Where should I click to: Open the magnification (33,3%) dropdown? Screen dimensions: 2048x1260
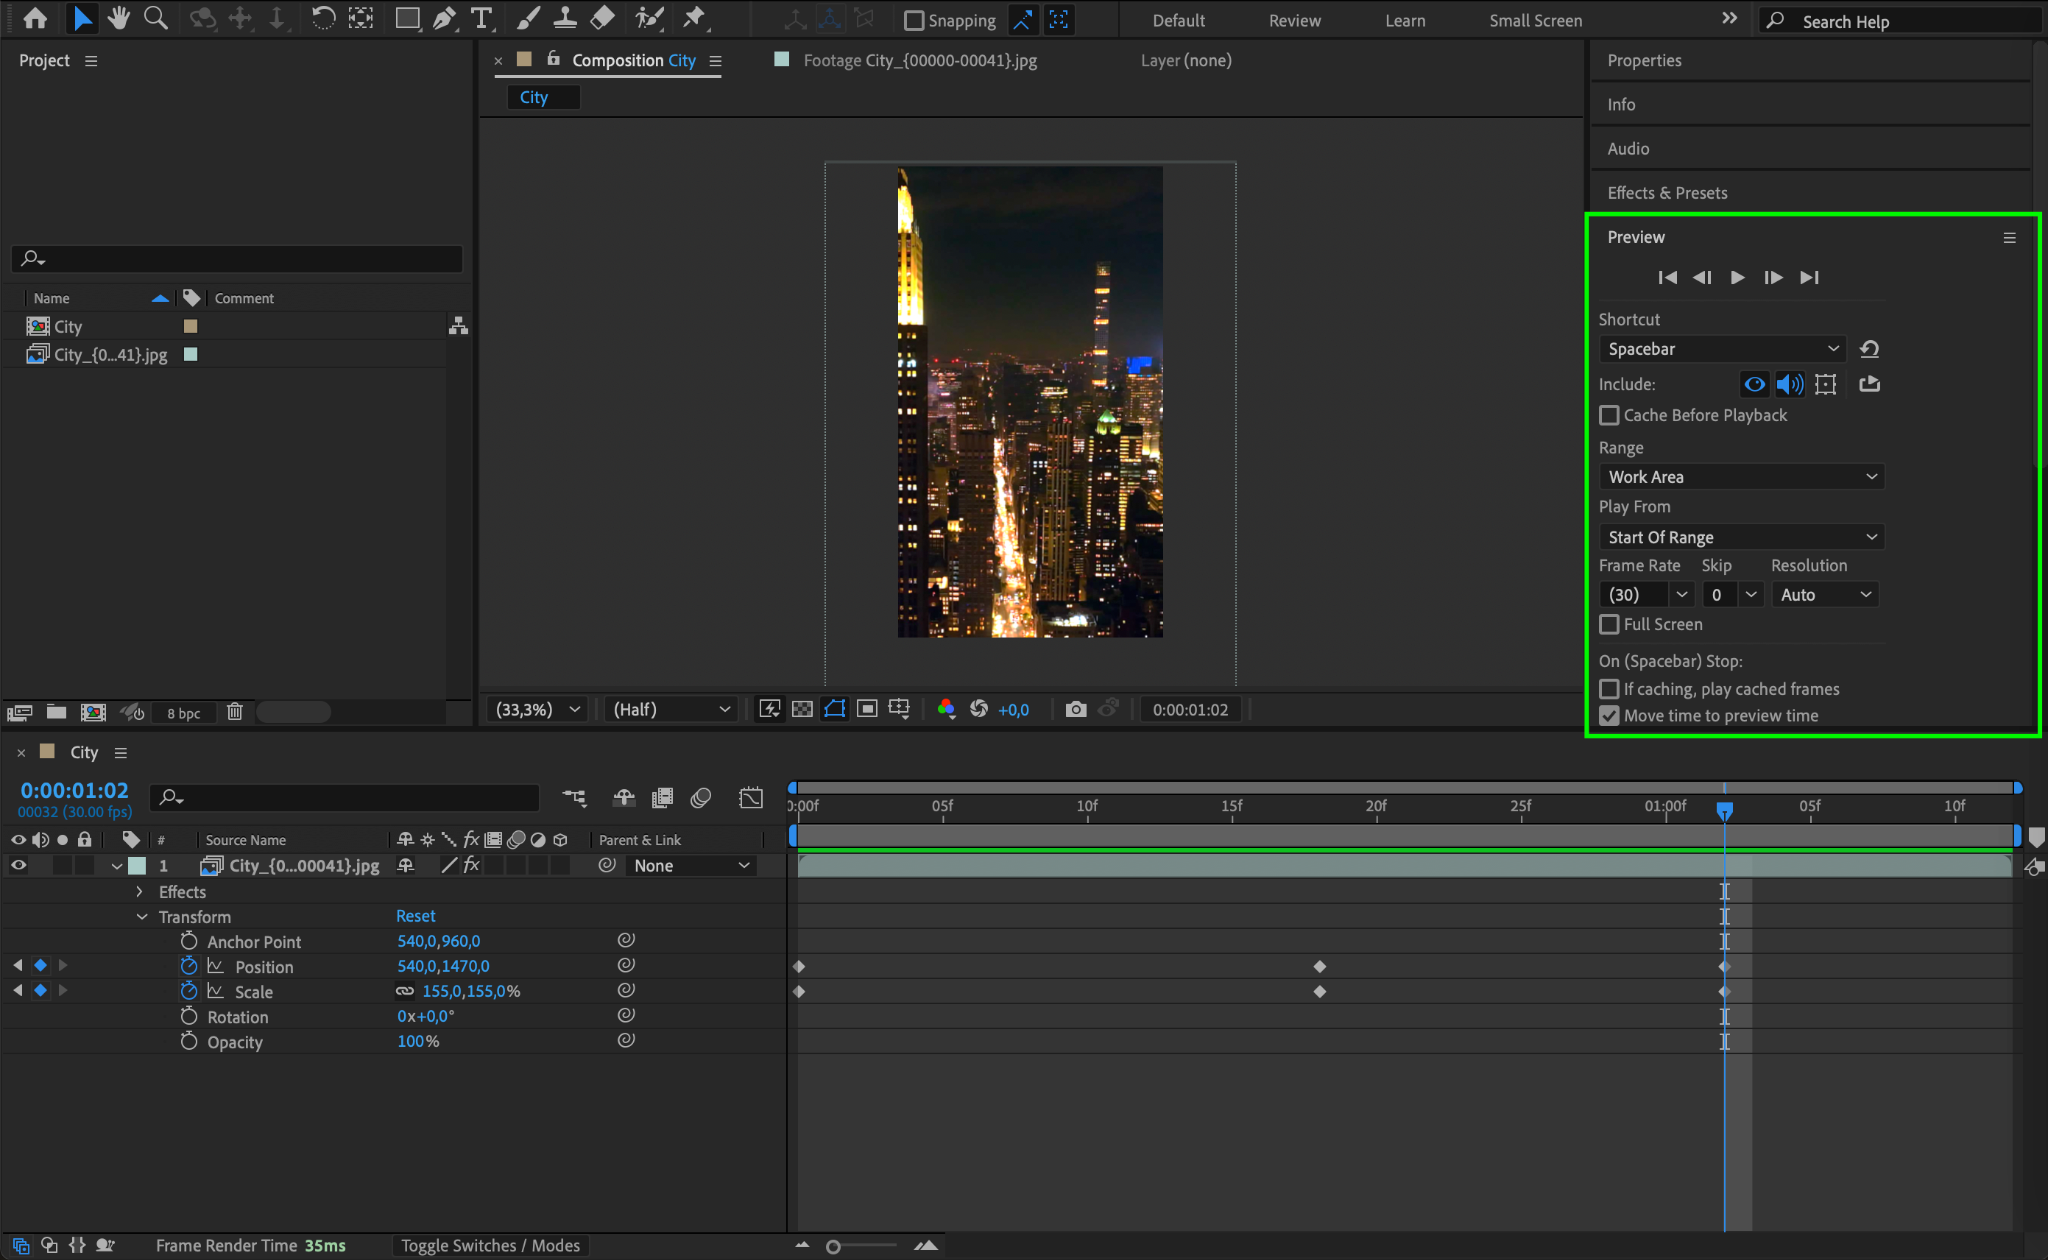pos(538,709)
